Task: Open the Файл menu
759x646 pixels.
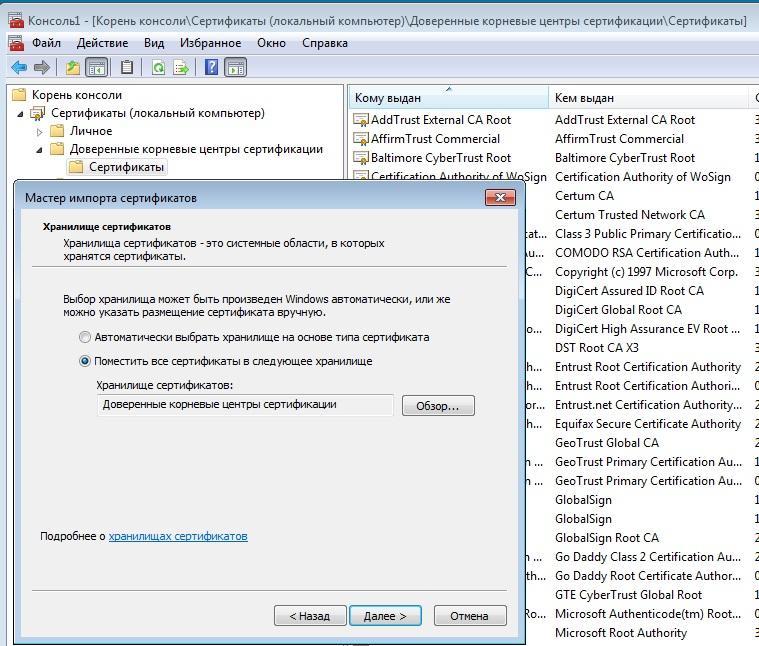Action: click(46, 43)
